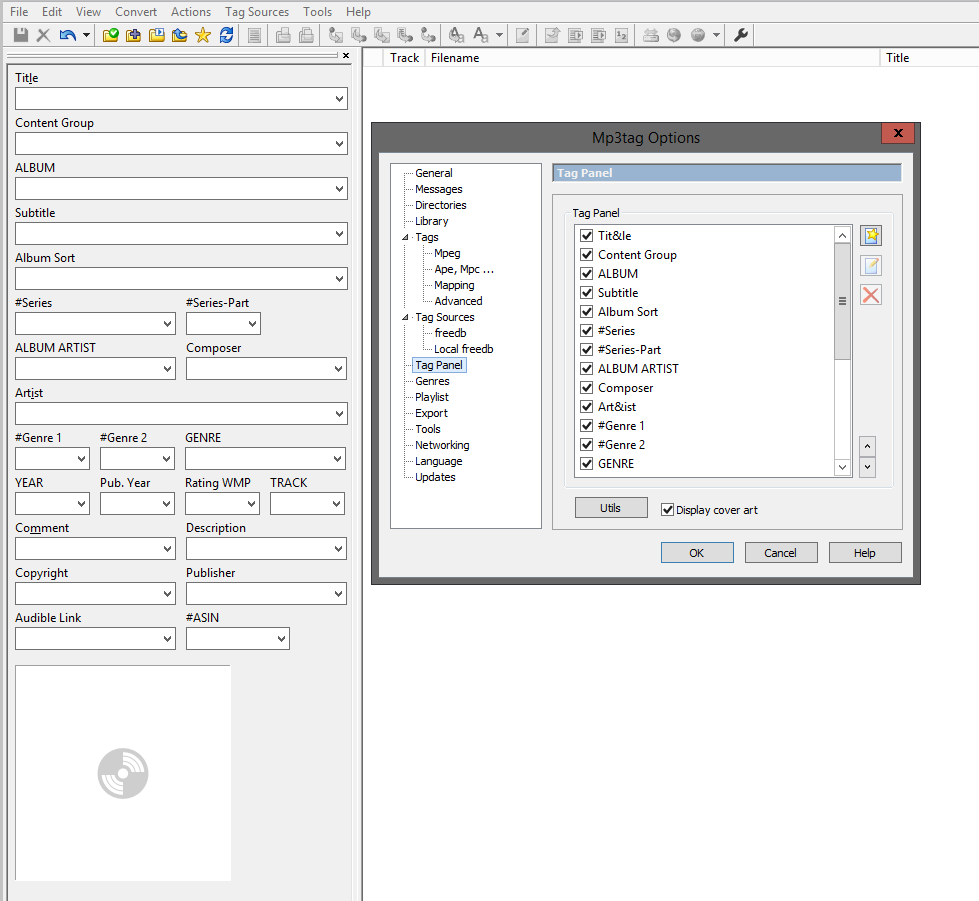Toggle the Subtitle field checkbox

586,292
